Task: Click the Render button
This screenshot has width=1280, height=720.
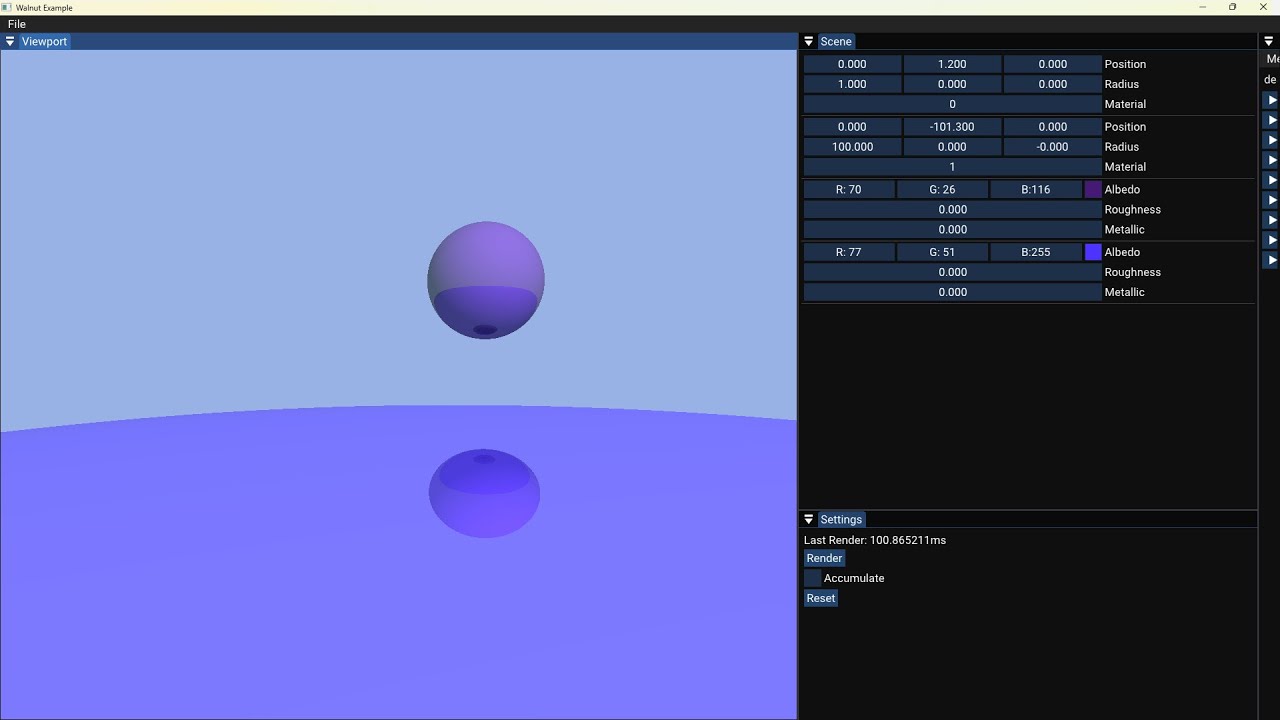Action: [825, 558]
